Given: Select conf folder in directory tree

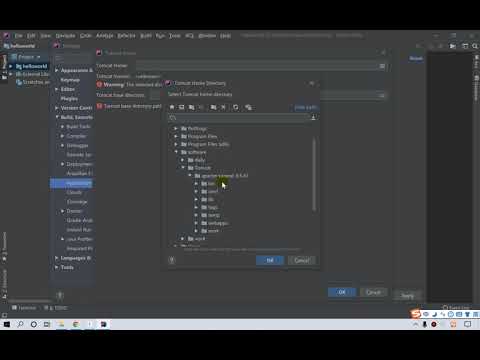Looking at the screenshot, I should [x=210, y=191].
